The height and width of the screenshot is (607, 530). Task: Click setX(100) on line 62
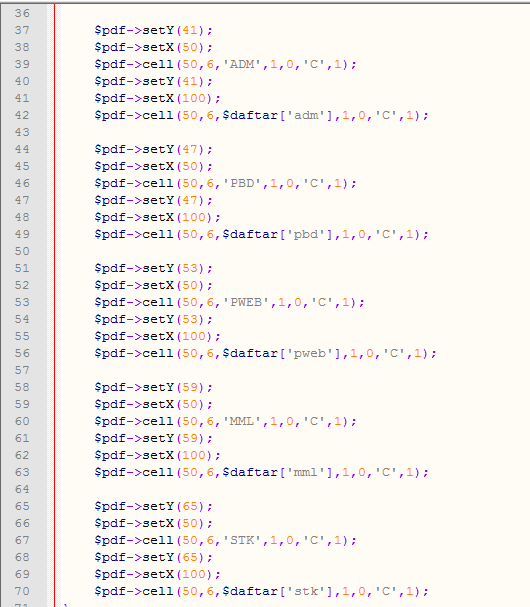(177, 455)
